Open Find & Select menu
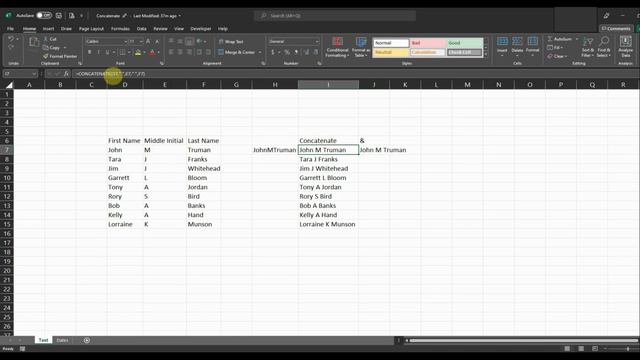This screenshot has height=360, width=640. [x=603, y=47]
